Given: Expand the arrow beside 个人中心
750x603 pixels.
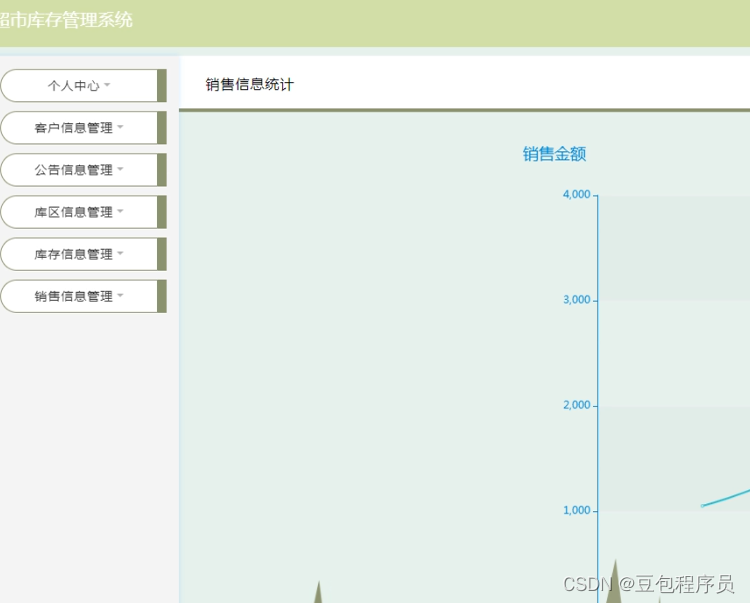Looking at the screenshot, I should pyautogui.click(x=107, y=85).
